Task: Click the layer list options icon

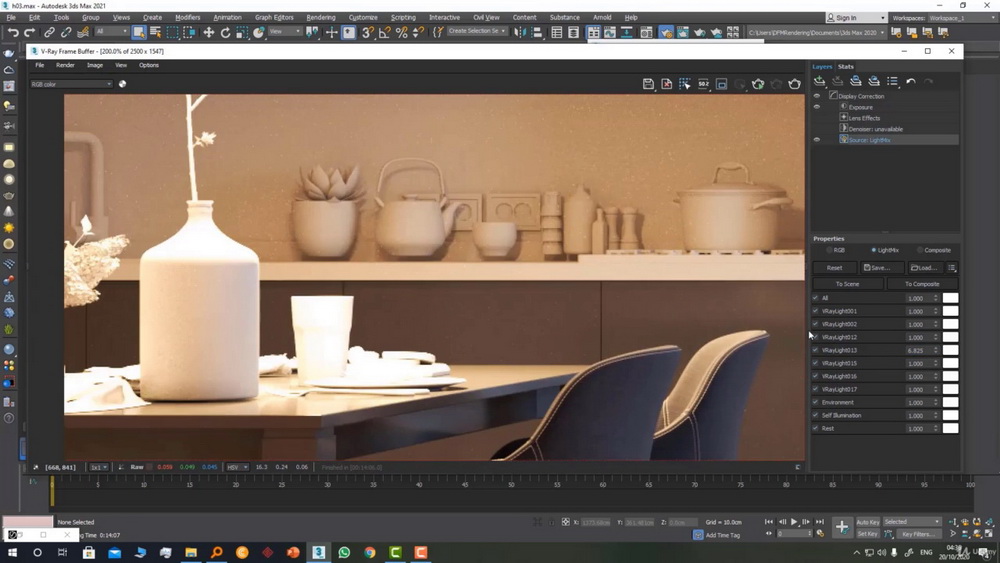Action: [892, 81]
